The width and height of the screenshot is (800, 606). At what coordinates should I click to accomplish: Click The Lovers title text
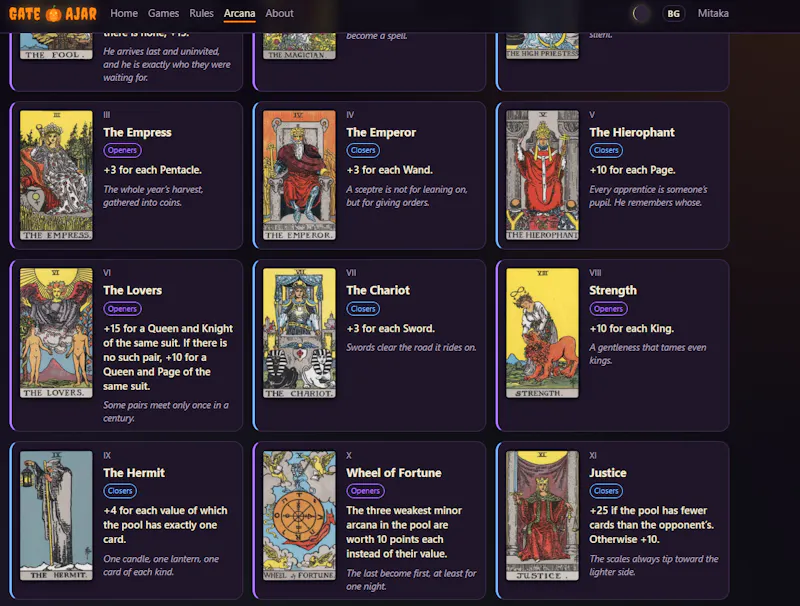pyautogui.click(x=133, y=290)
